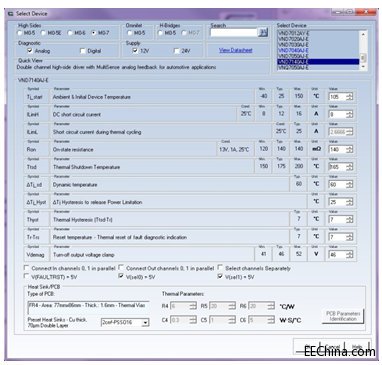Image resolution: width=382 pixels, height=365 pixels.
Task: Click the Type of PCB text box
Action: tap(88, 308)
